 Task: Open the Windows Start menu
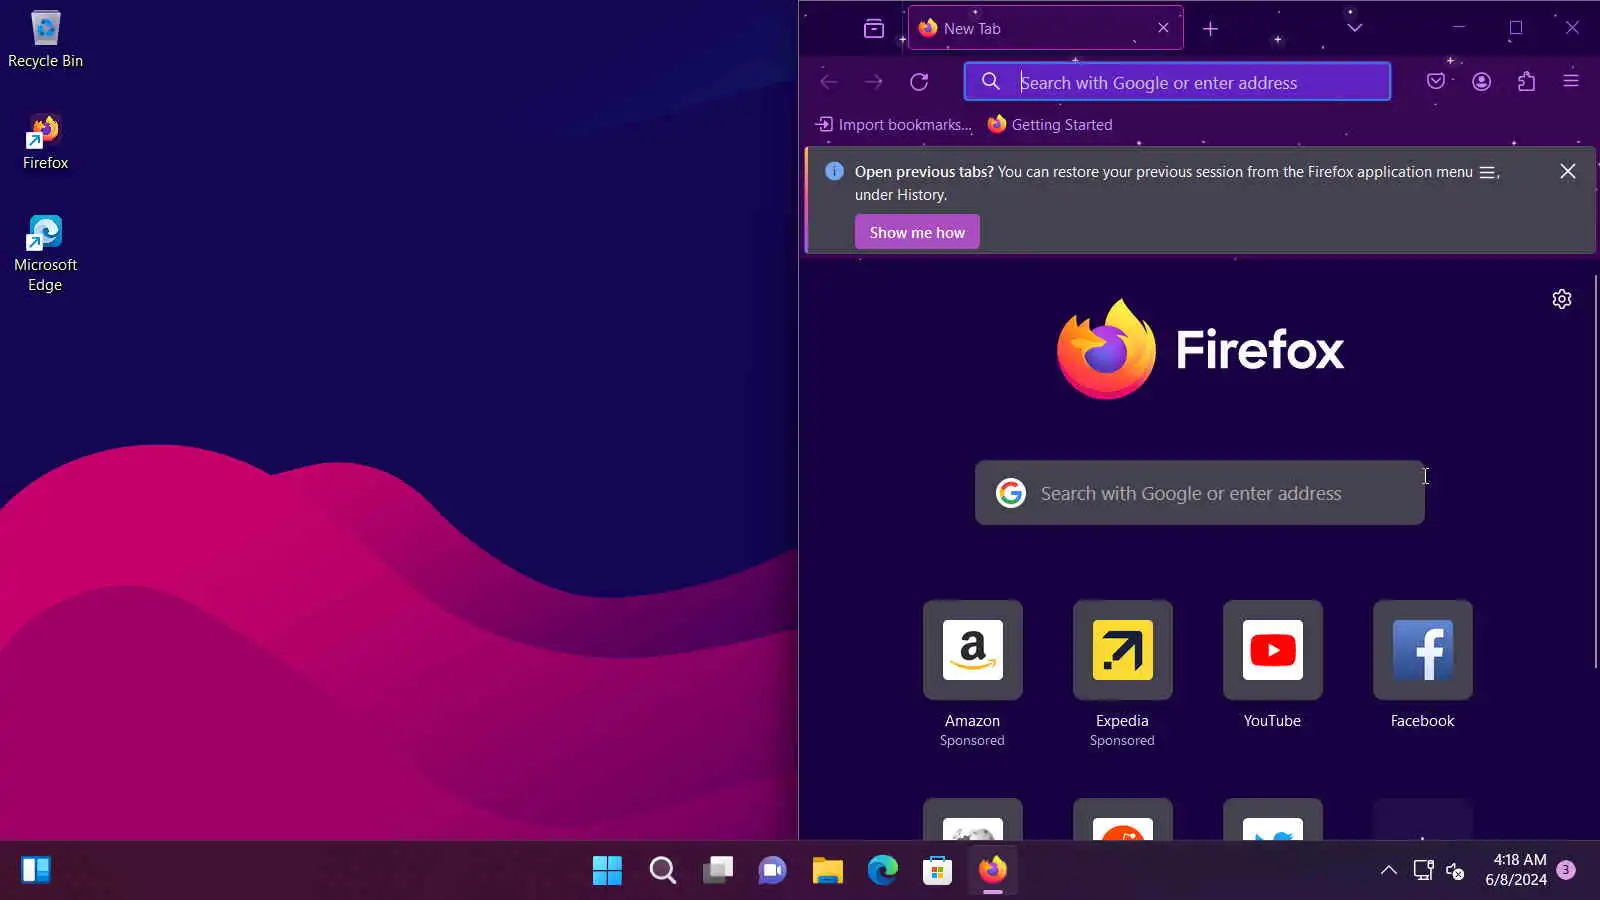tap(607, 870)
